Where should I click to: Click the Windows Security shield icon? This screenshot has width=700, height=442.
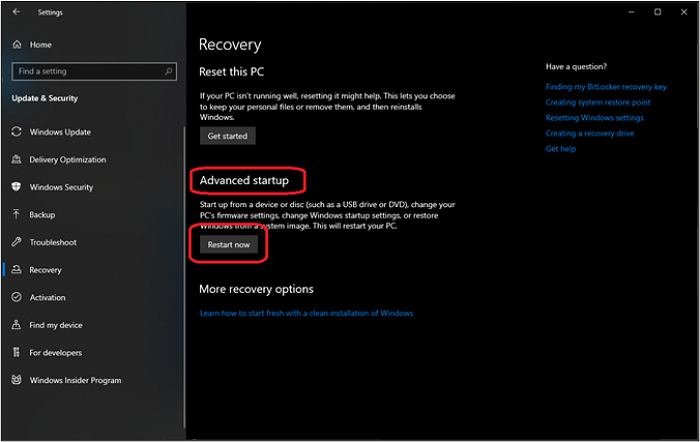click(17, 187)
